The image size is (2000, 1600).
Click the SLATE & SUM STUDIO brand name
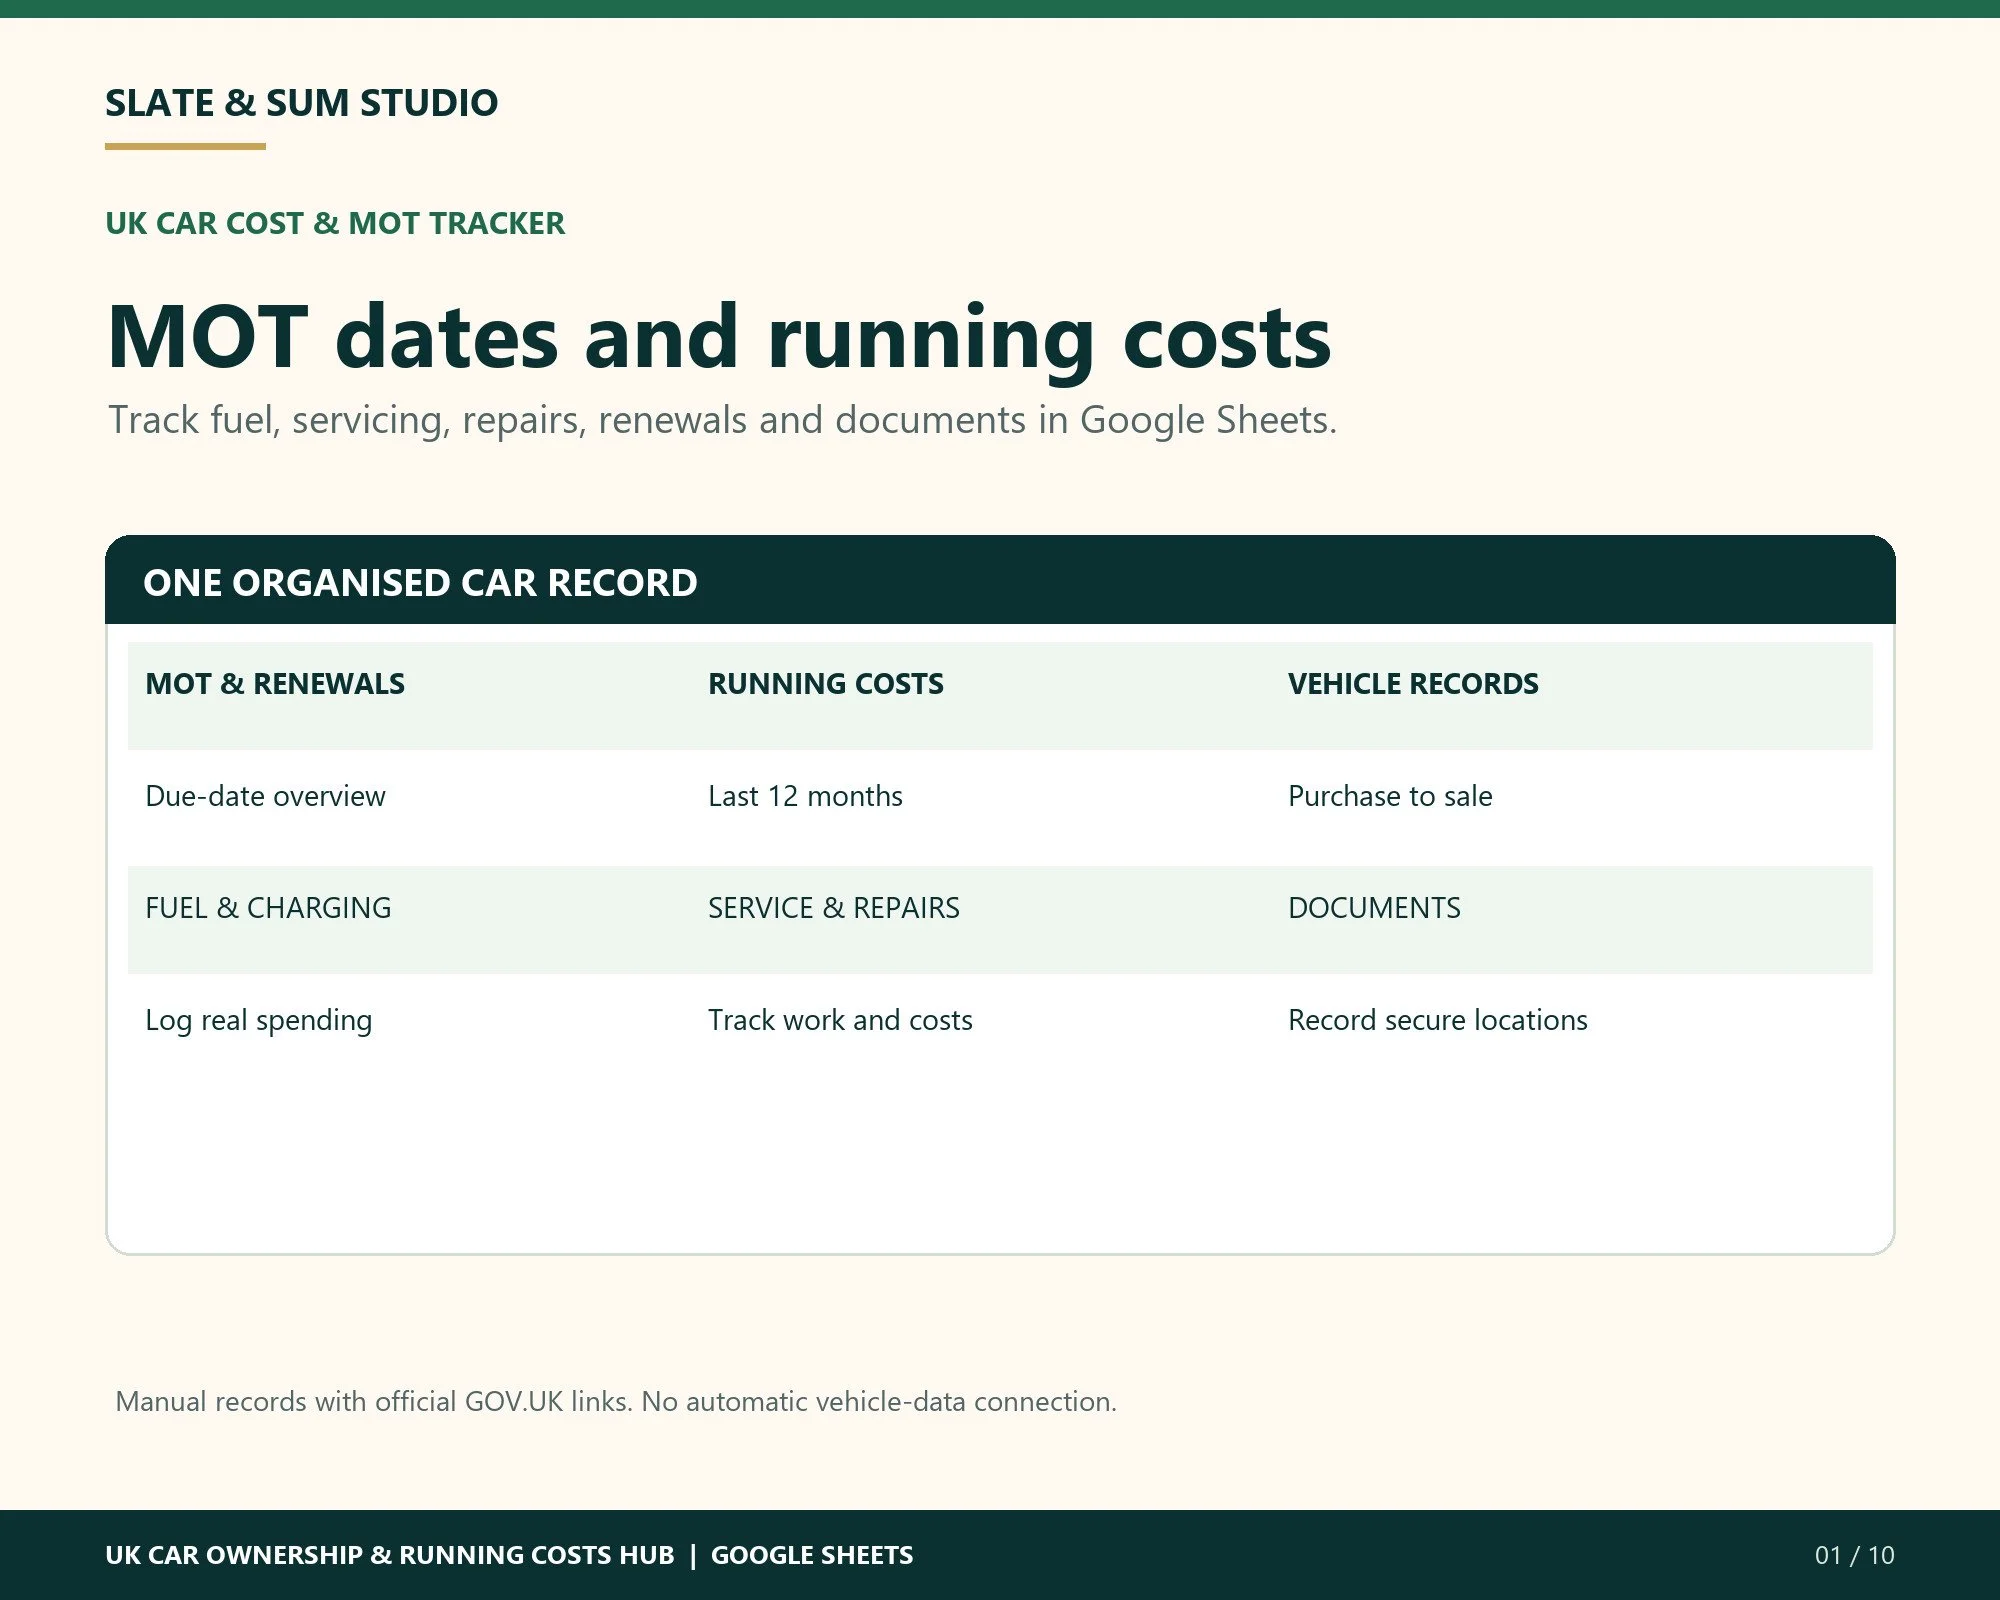pos(301,103)
